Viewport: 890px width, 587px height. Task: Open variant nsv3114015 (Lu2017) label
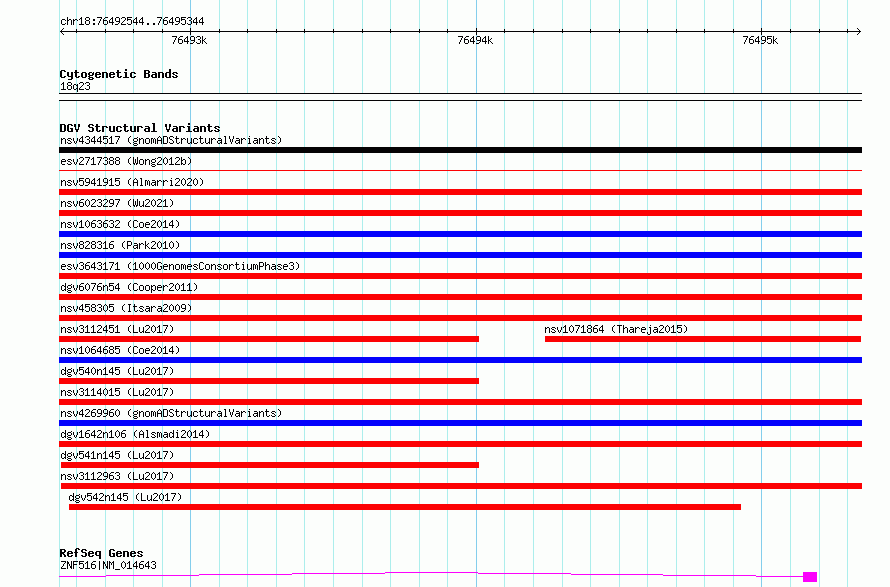[117, 392]
